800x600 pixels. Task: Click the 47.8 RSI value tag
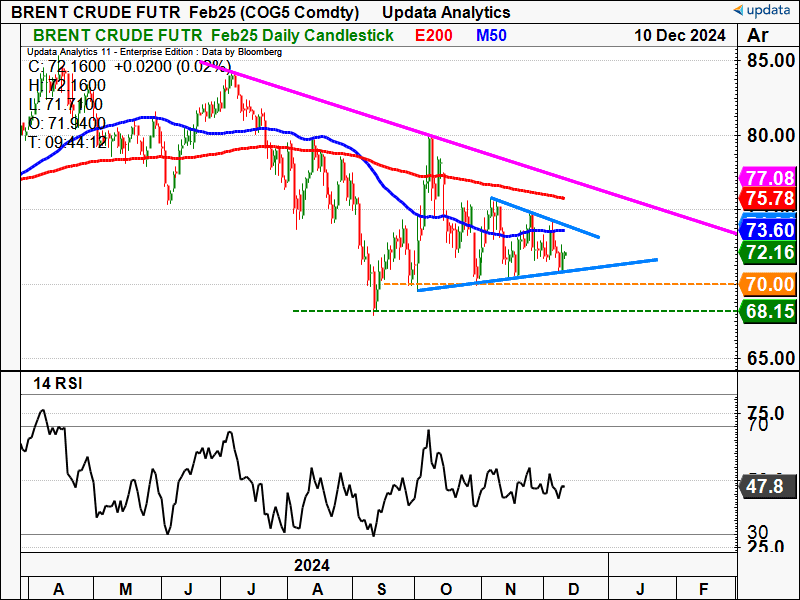(768, 486)
